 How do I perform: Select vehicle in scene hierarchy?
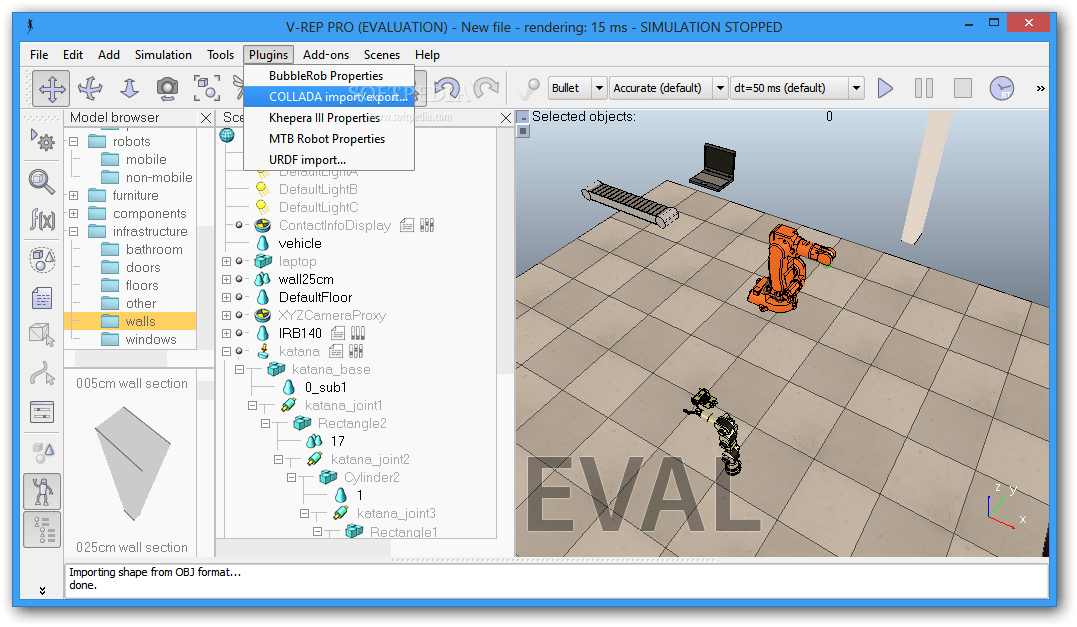tap(299, 243)
